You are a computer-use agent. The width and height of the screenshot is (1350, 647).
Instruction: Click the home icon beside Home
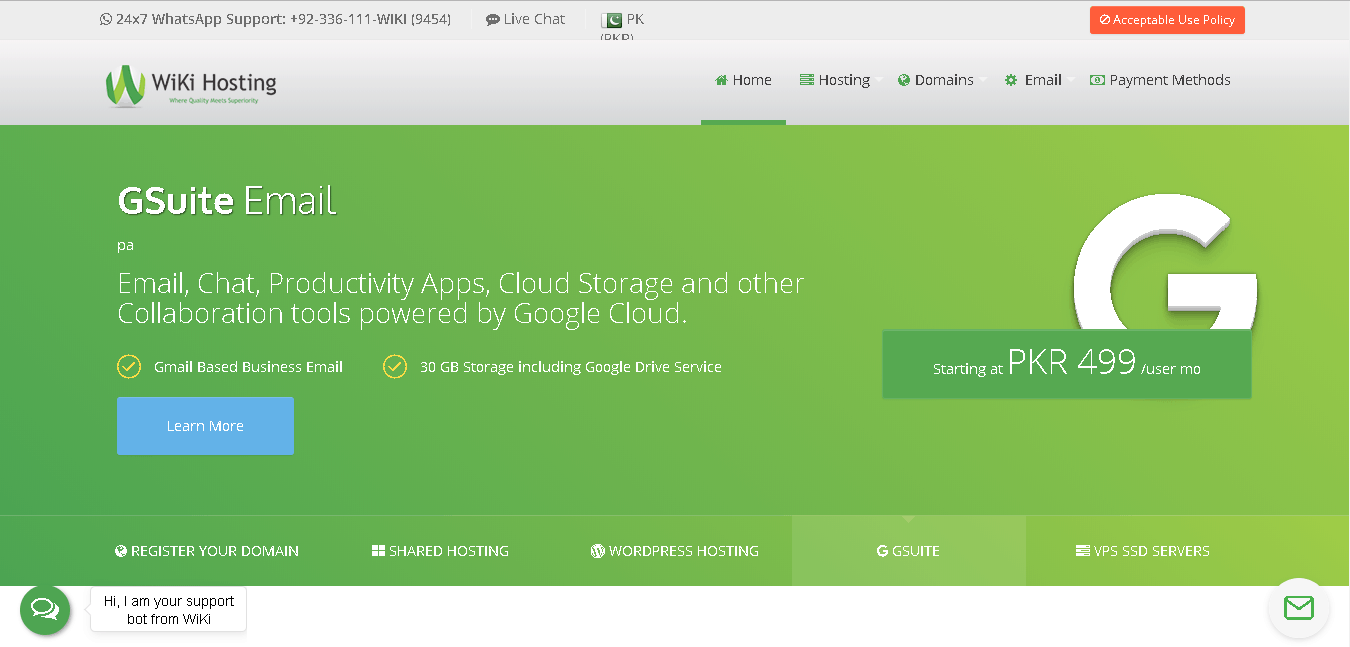point(721,80)
